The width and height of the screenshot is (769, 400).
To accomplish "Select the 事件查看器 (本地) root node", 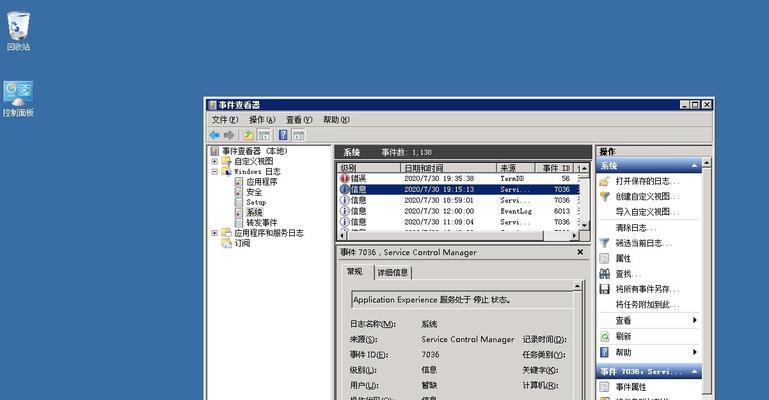I will 255,151.
